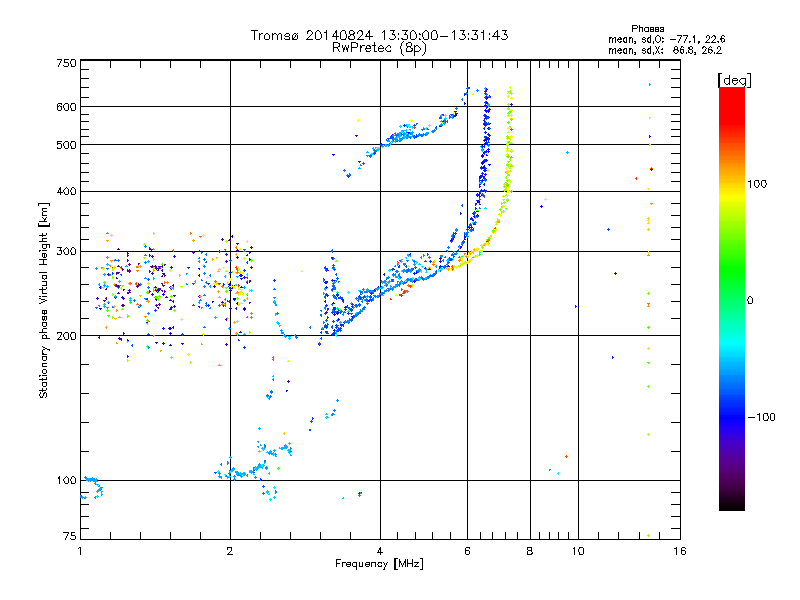Click x-axis tick label '2'

(x=230, y=551)
